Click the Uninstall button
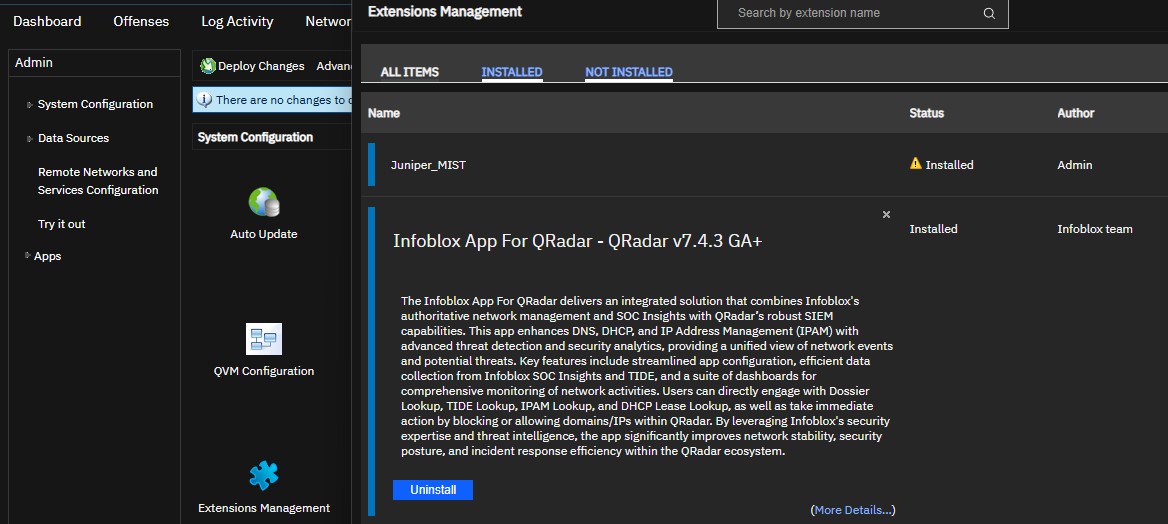This screenshot has width=1168, height=524. tap(433, 490)
